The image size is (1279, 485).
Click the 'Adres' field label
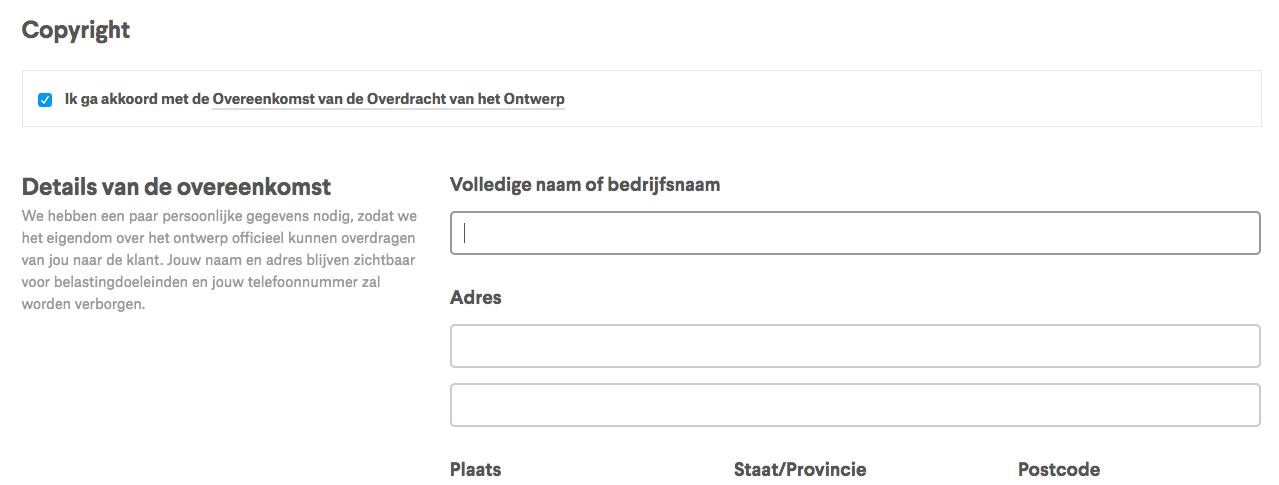point(476,298)
